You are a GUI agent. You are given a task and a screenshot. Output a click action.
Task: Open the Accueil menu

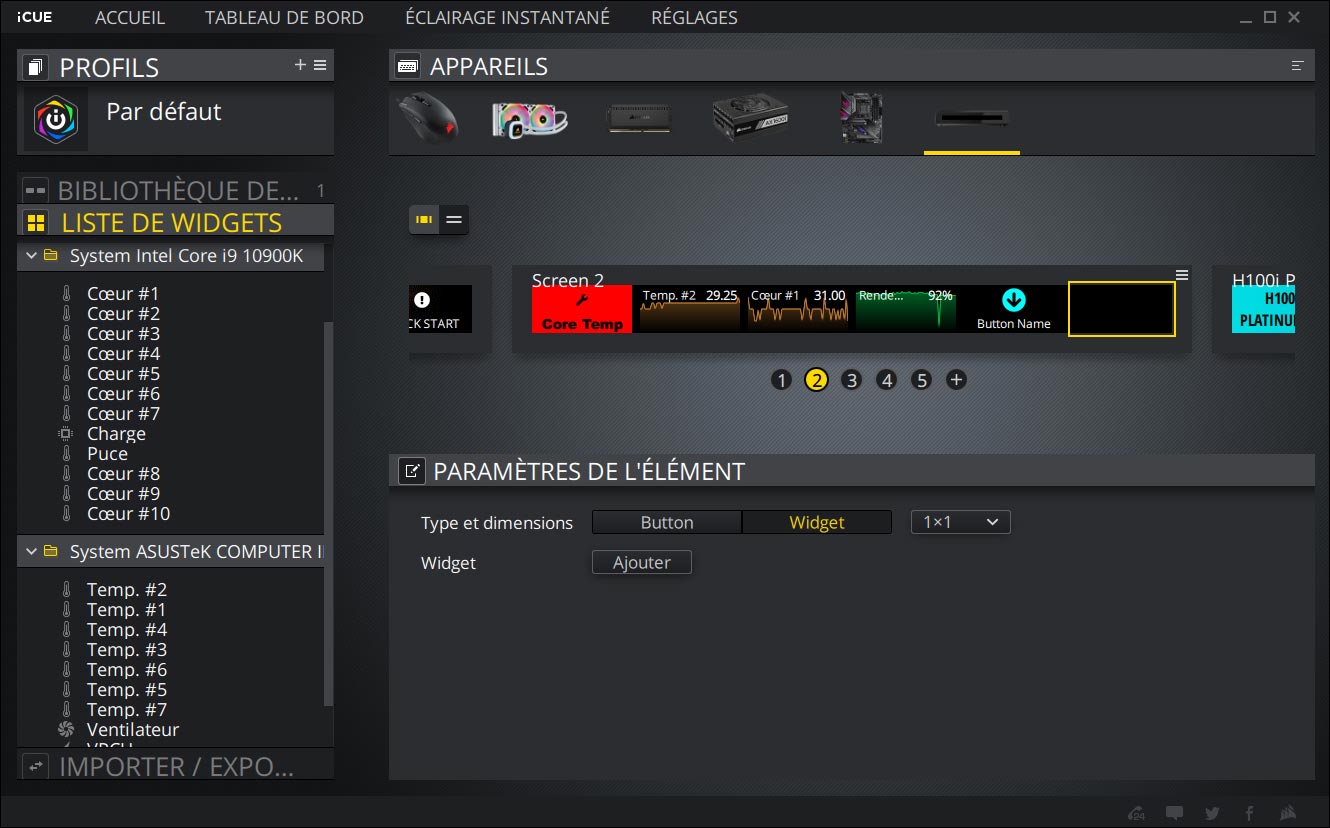(x=130, y=18)
